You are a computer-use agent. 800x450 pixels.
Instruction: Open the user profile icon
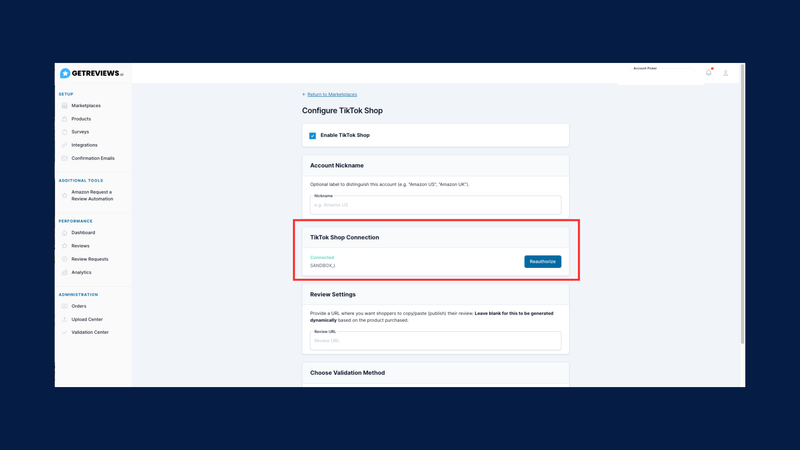click(726, 73)
